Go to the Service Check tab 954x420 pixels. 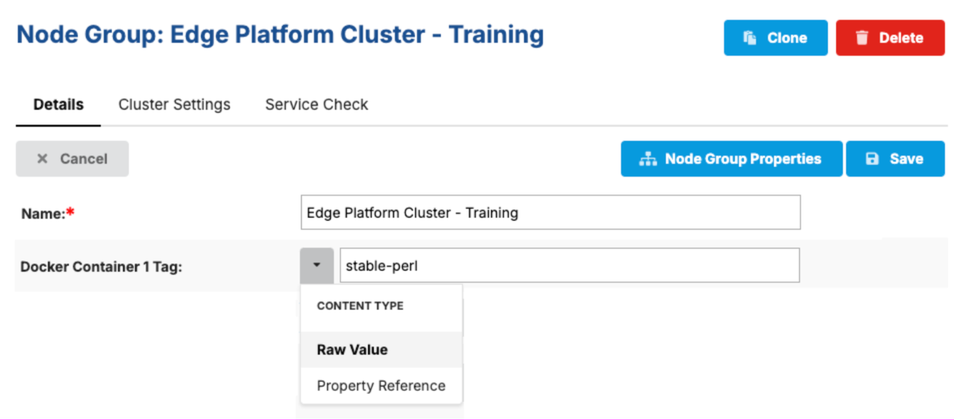pos(316,105)
